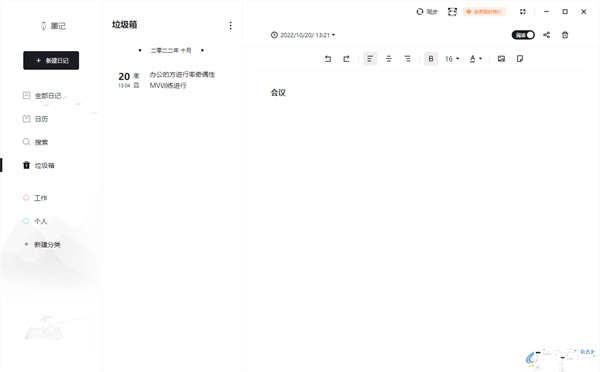Minimize the application window
Image resolution: width=600 pixels, height=372 pixels.
click(x=546, y=12)
